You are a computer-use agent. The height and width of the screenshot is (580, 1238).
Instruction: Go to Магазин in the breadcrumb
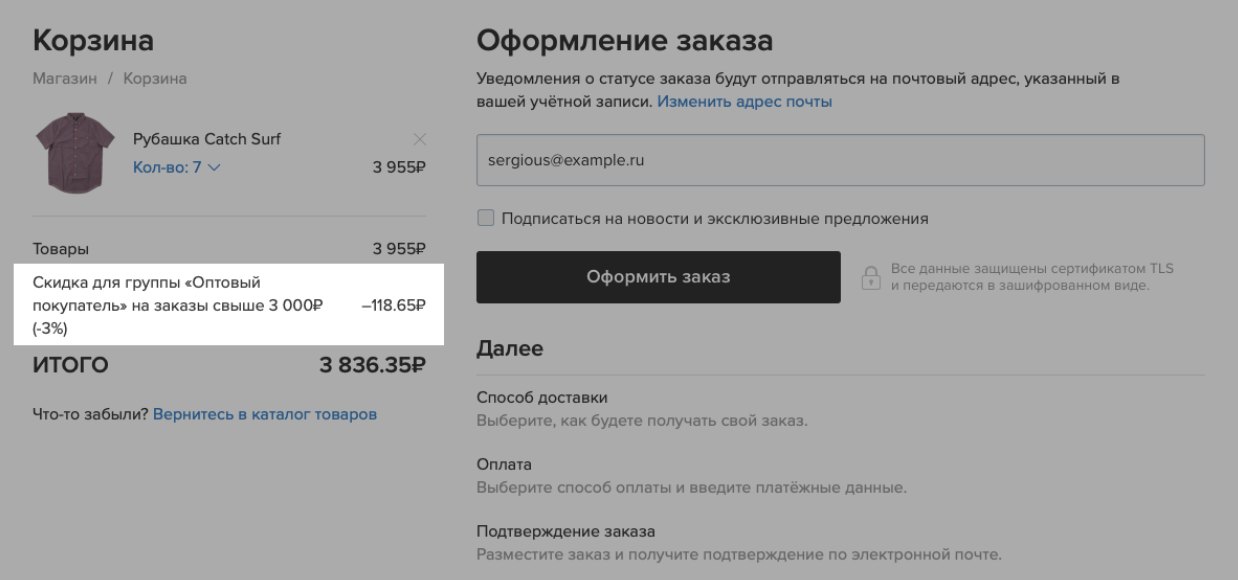66,78
